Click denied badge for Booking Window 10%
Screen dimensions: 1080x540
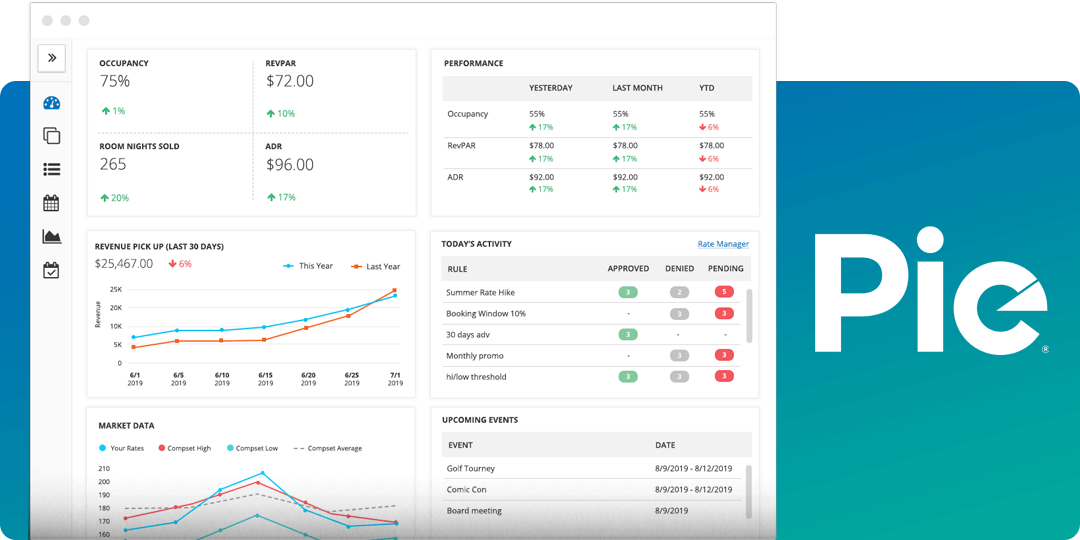point(679,313)
